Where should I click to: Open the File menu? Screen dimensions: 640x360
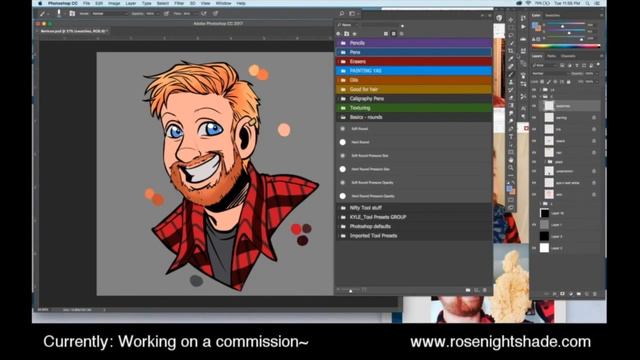pyautogui.click(x=87, y=3)
